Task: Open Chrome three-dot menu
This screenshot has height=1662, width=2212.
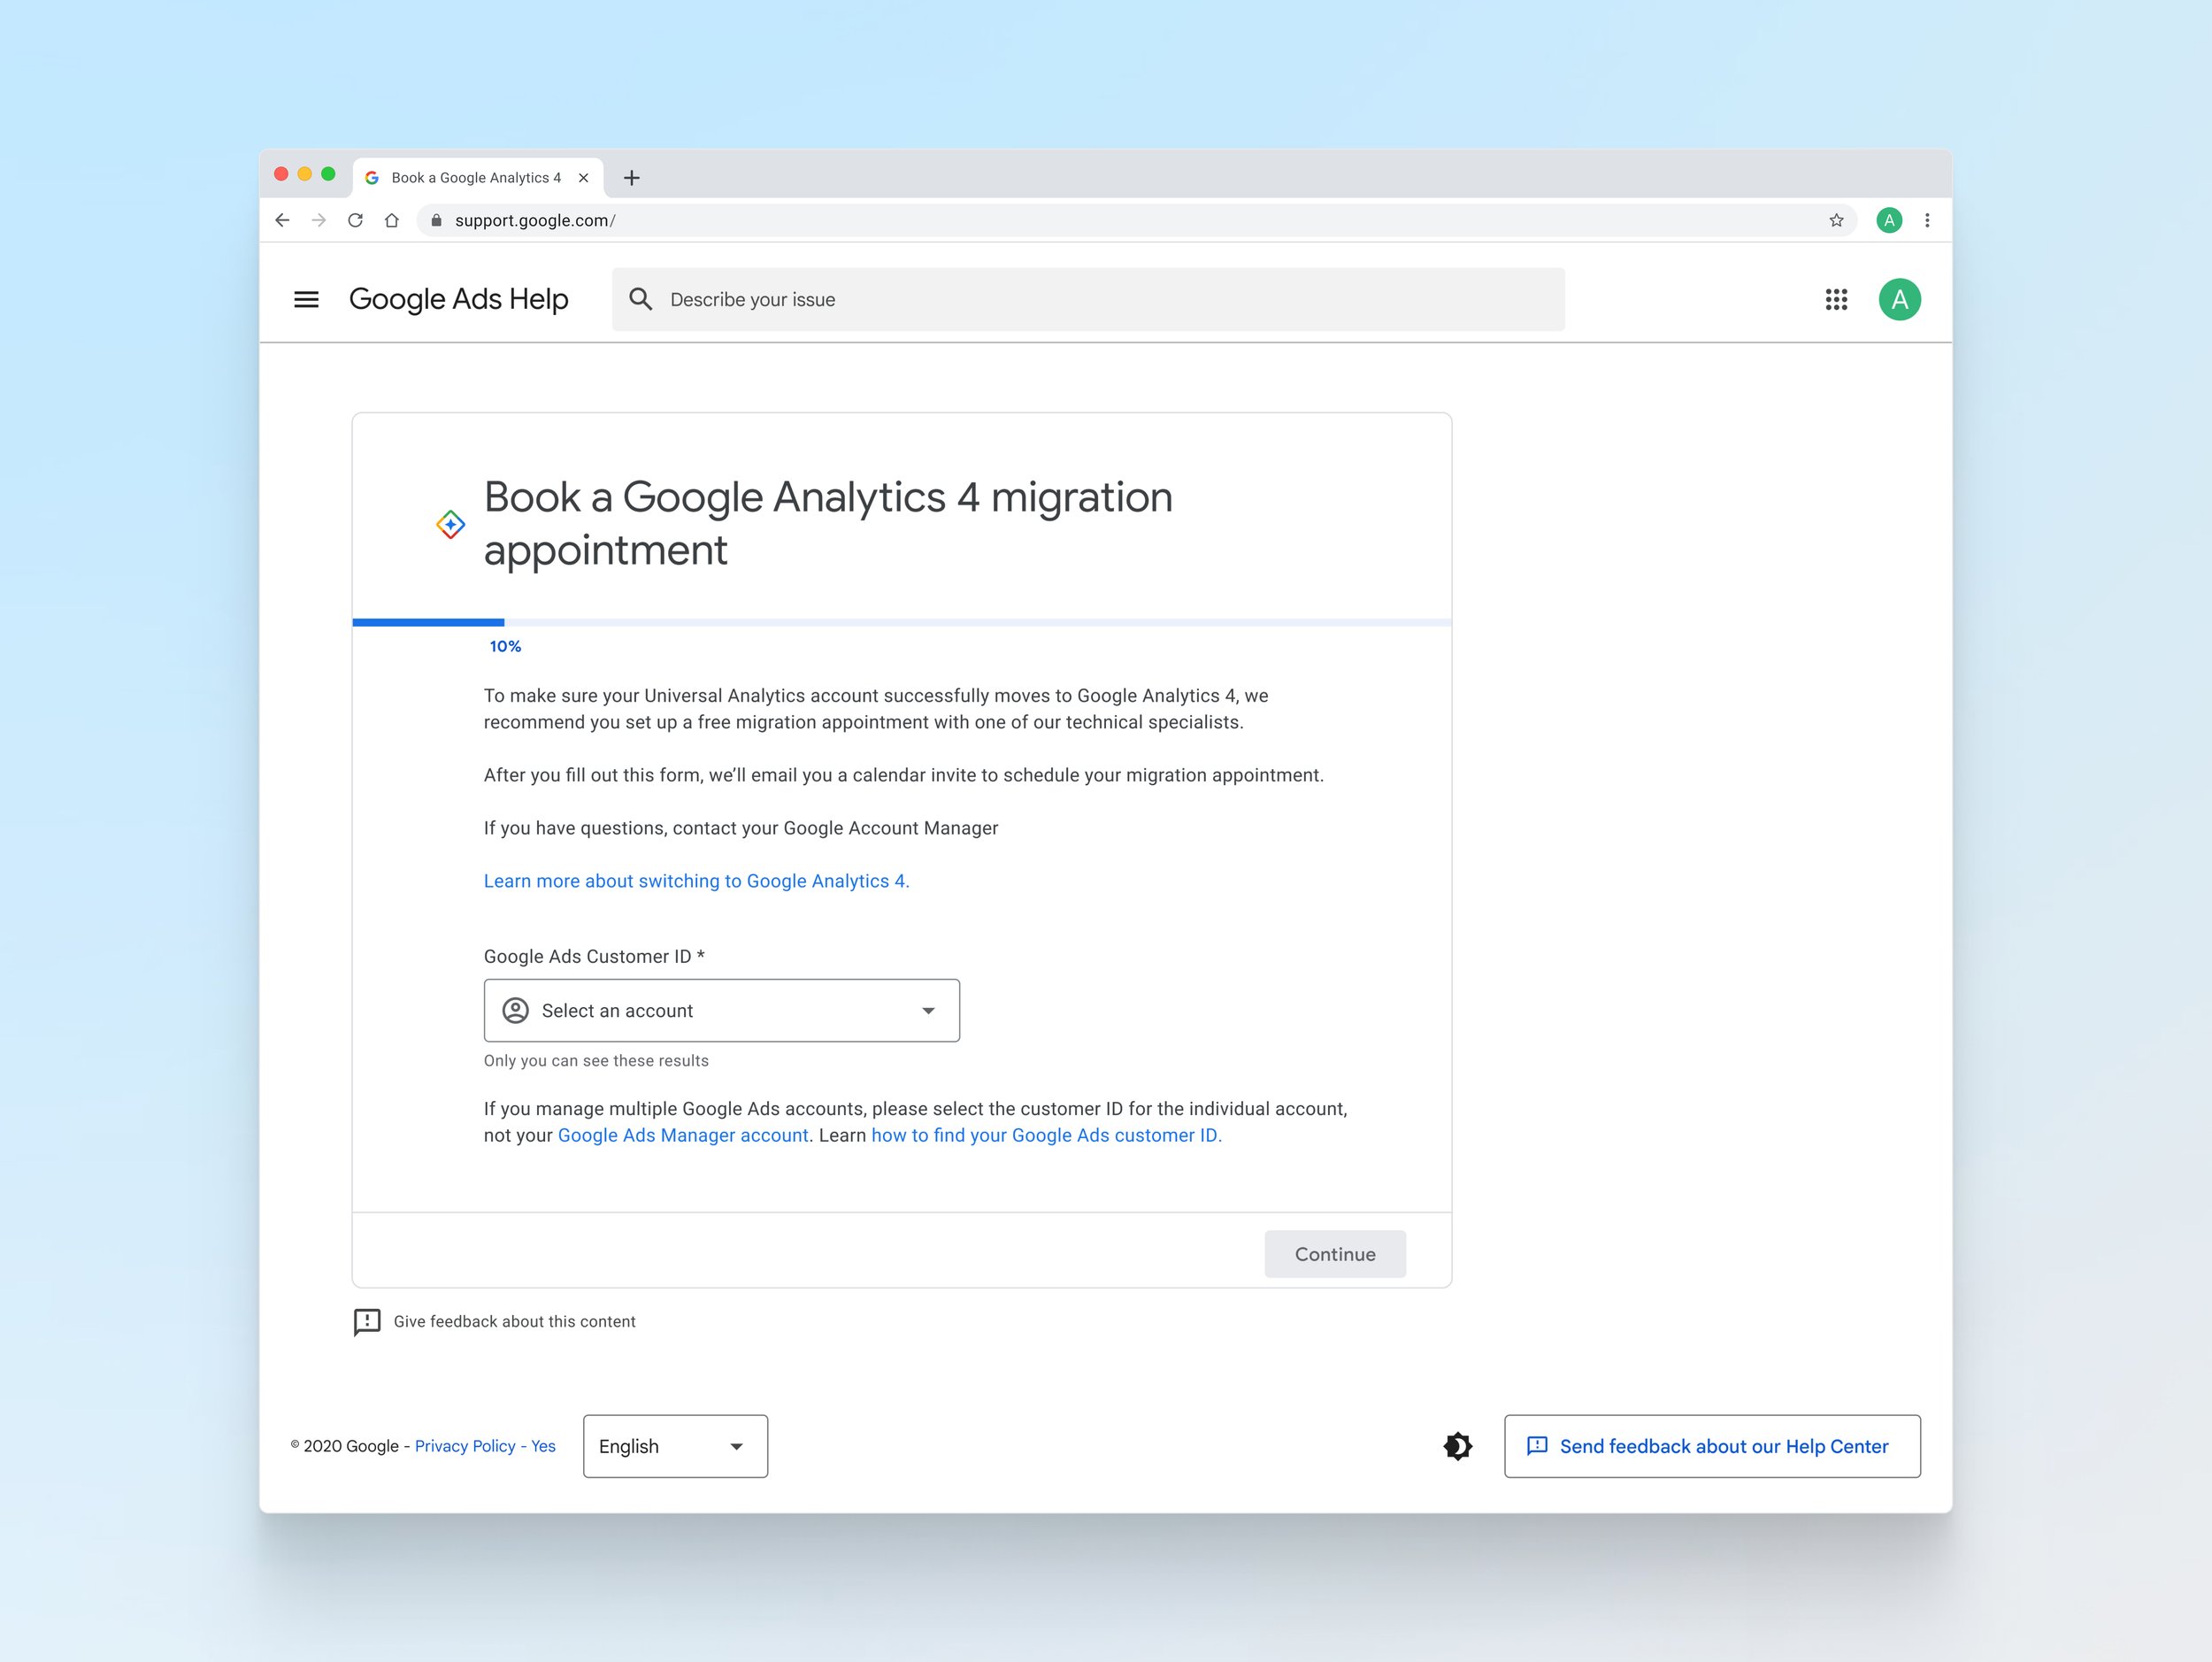Action: [1927, 220]
